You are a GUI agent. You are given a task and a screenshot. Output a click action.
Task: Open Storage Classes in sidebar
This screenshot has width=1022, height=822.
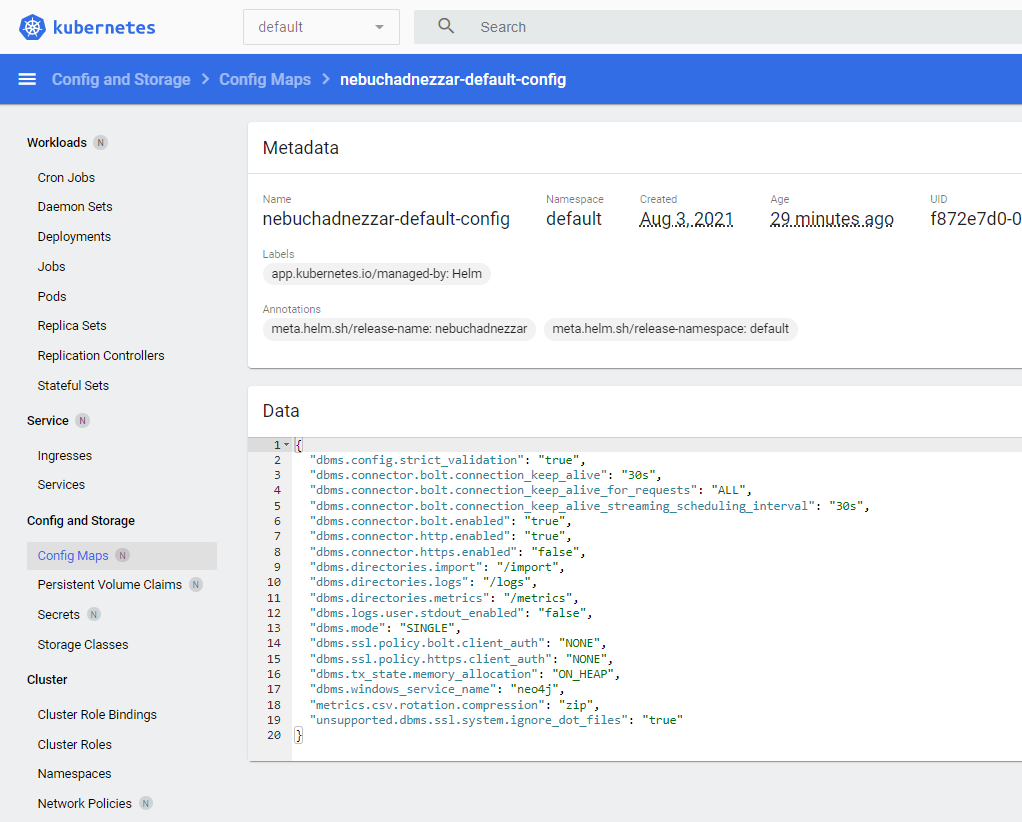(x=83, y=645)
